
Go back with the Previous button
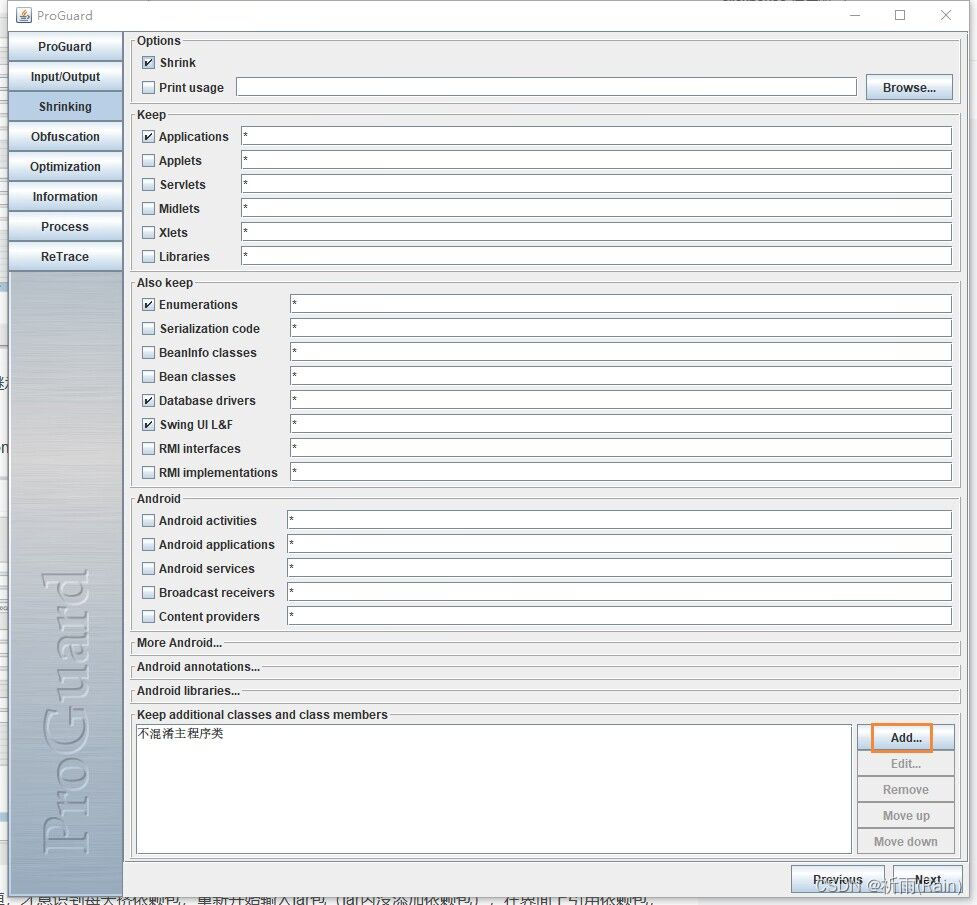[837, 879]
